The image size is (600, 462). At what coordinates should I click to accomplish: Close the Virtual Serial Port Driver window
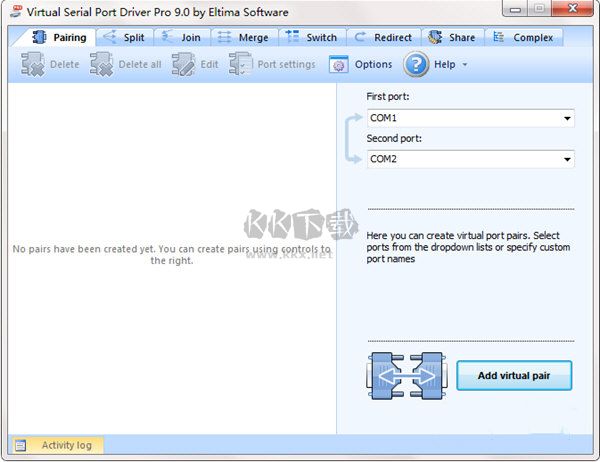click(x=572, y=8)
